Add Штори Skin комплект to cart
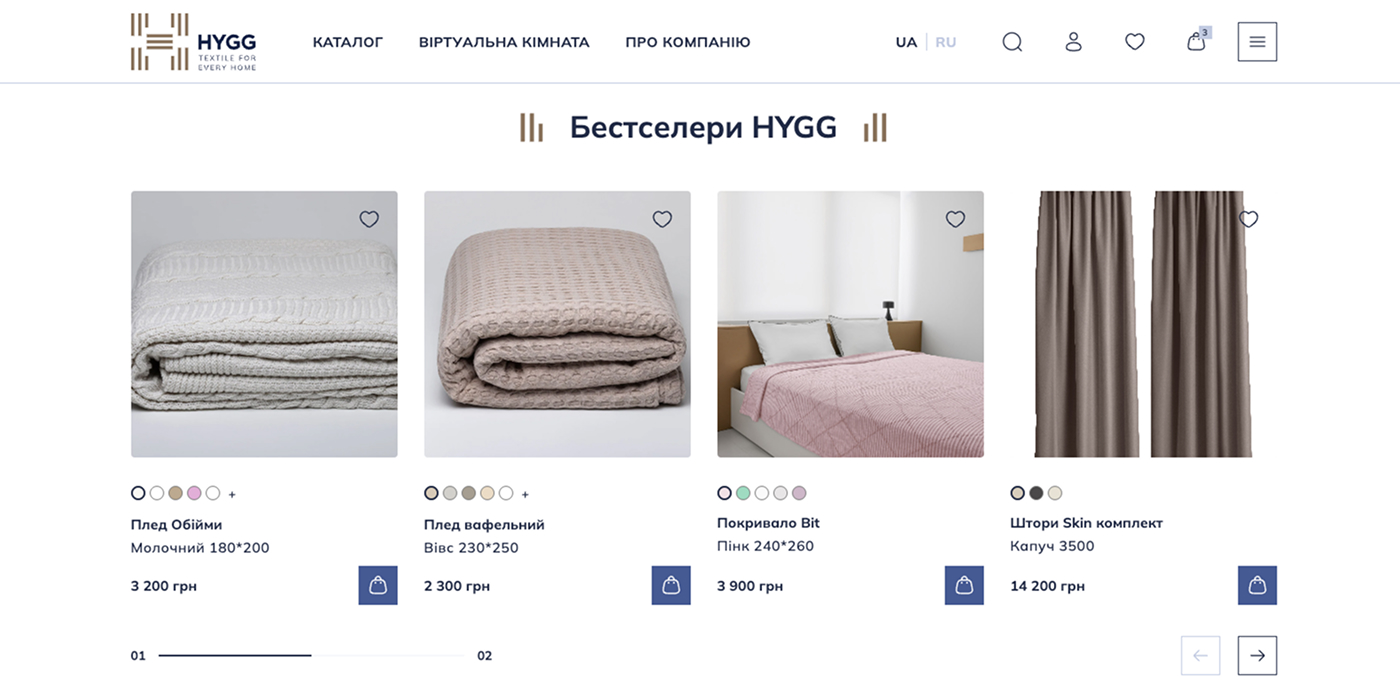 [1257, 585]
